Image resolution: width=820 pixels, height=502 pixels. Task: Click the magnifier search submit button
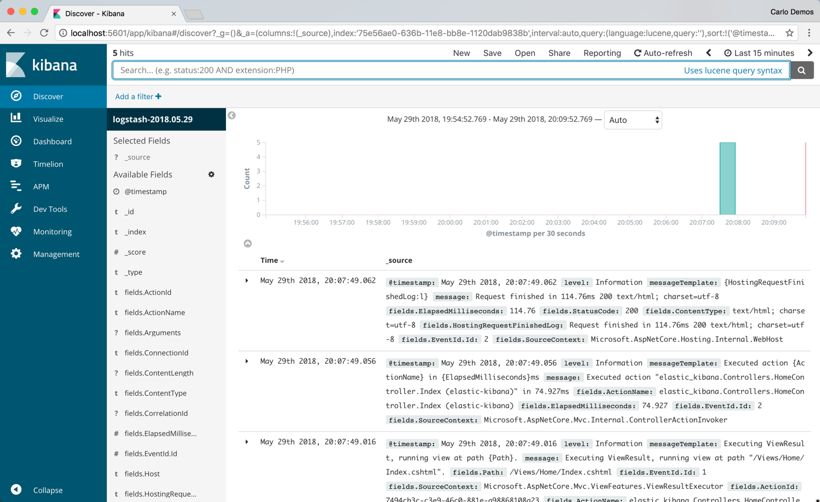coord(801,70)
